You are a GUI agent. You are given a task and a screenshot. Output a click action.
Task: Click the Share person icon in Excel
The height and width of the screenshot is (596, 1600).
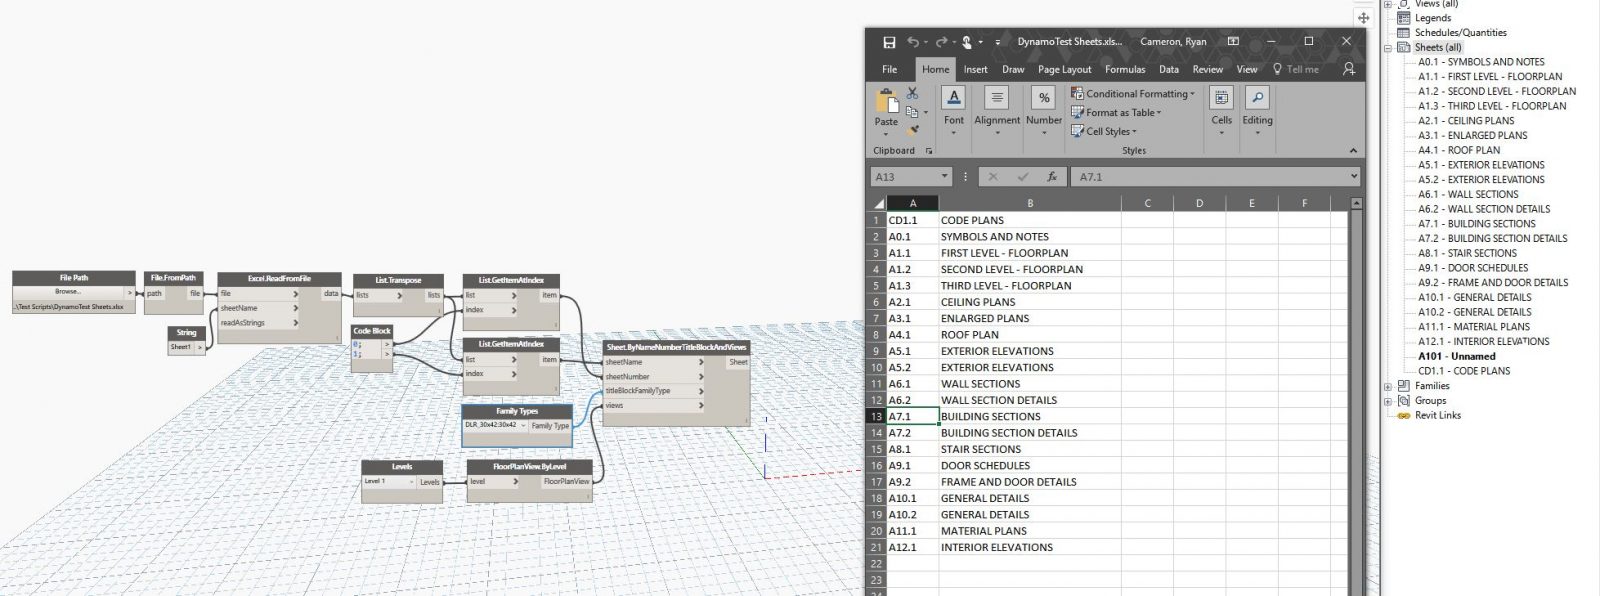(1349, 69)
